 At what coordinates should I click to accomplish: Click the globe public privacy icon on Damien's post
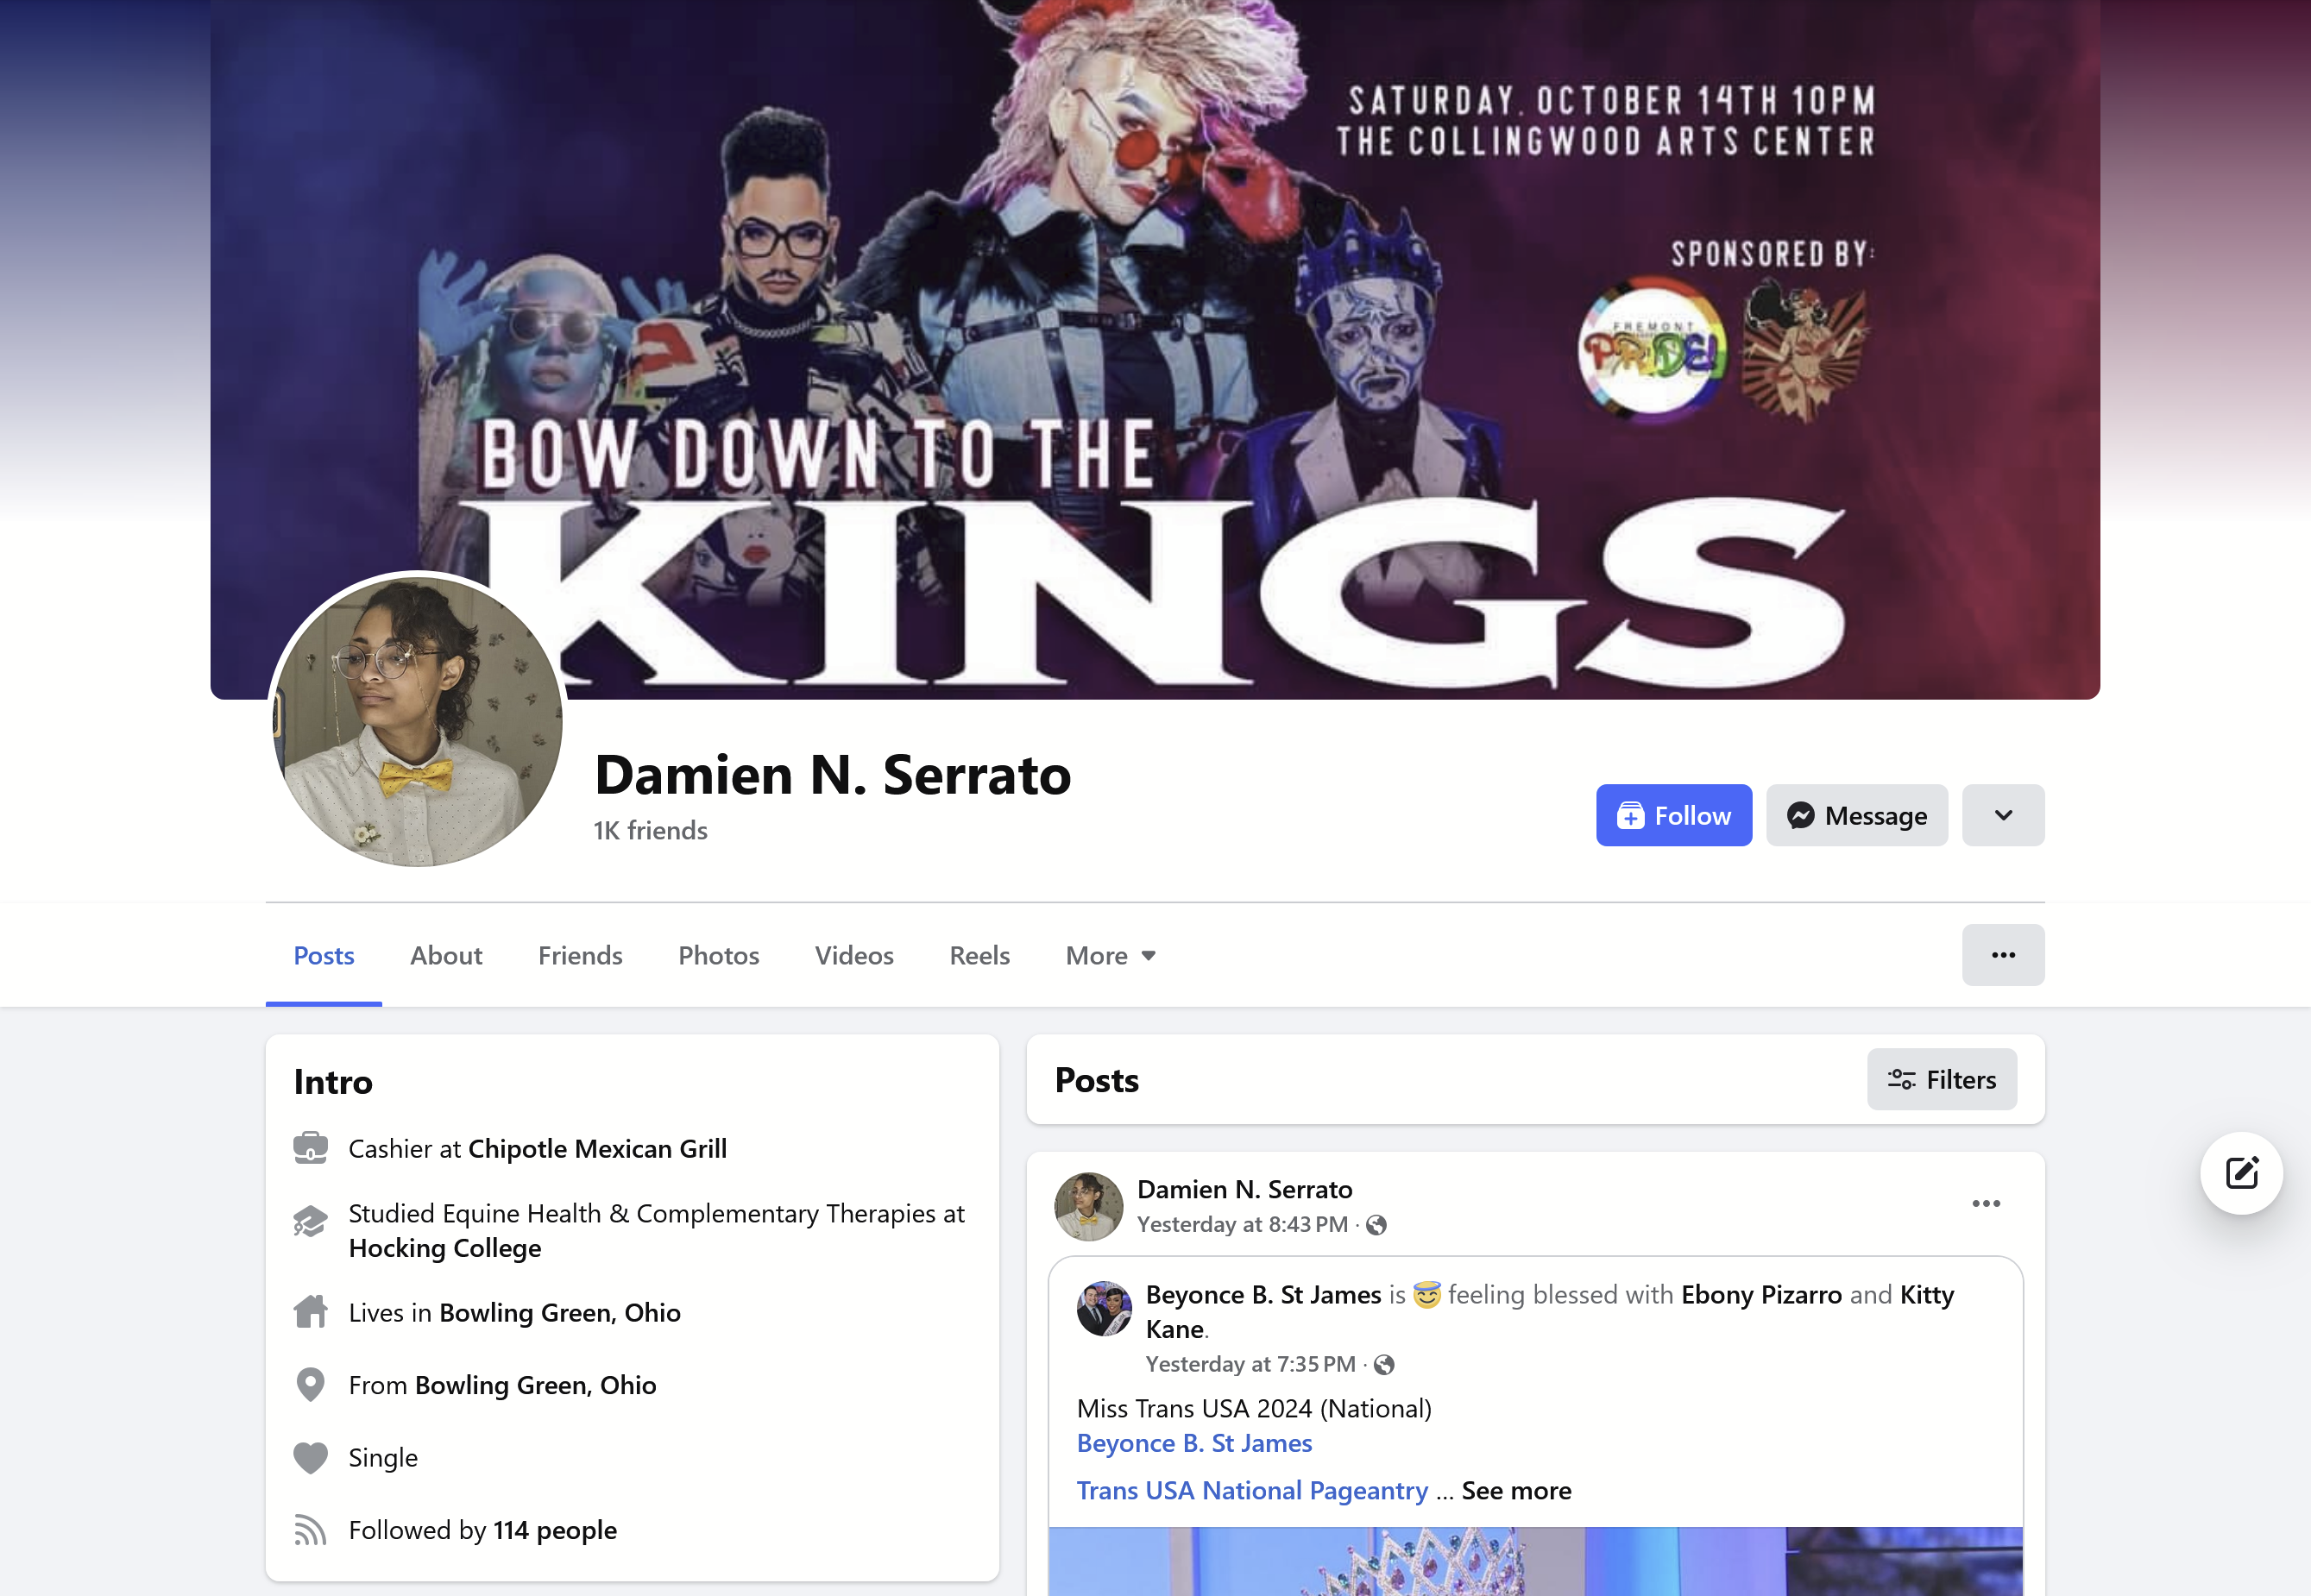point(1377,1225)
